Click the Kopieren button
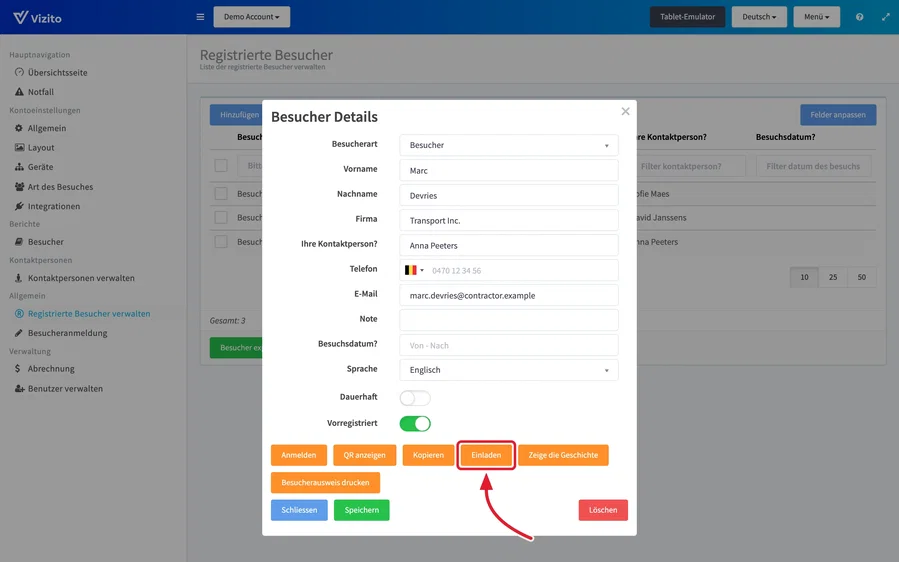 click(428, 455)
